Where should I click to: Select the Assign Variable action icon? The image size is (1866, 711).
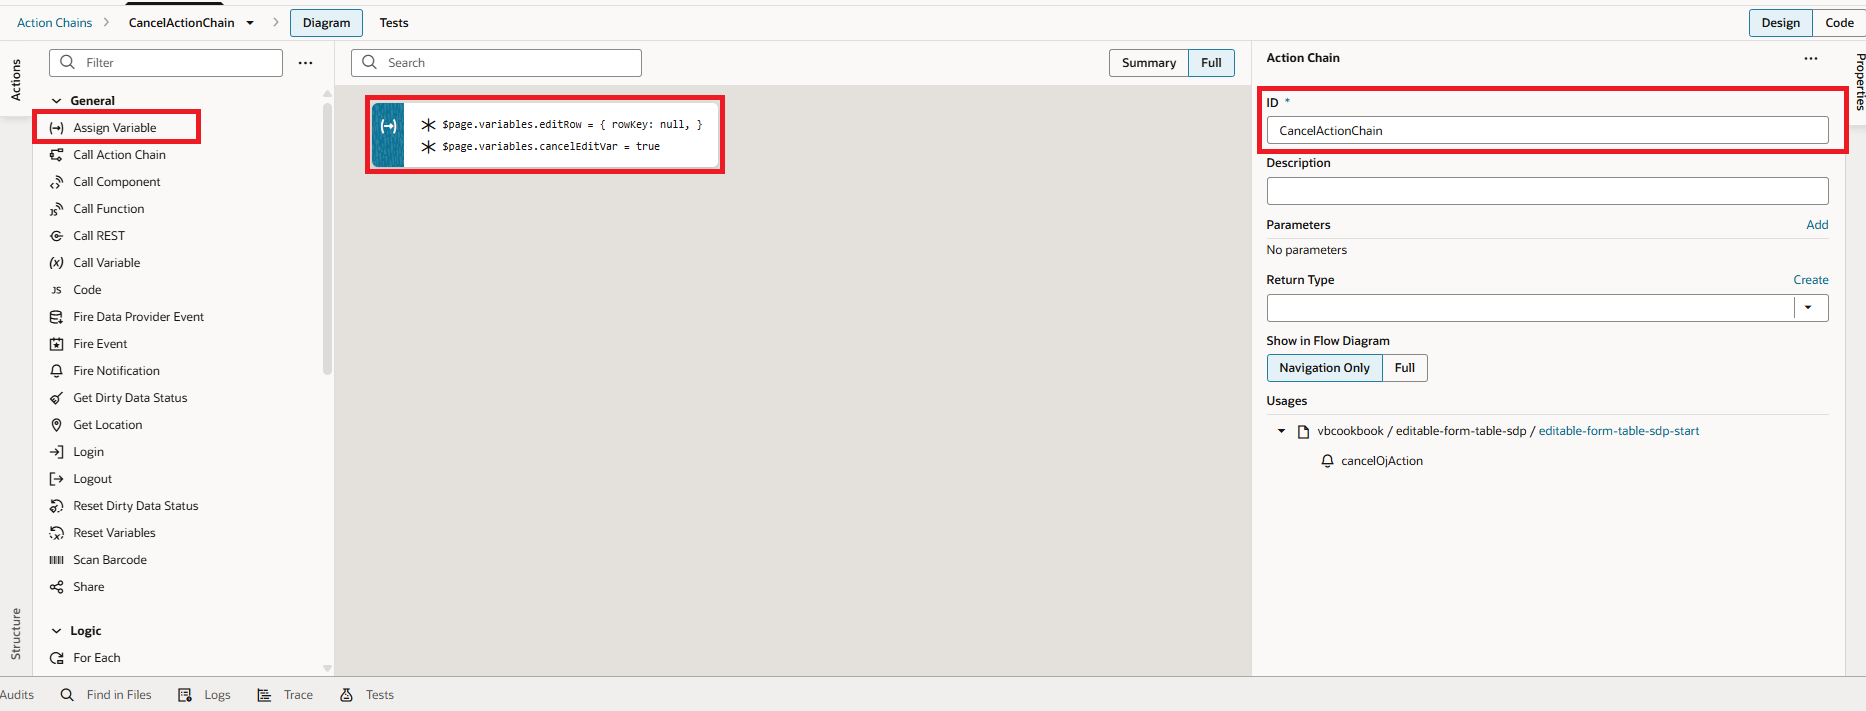pos(57,128)
